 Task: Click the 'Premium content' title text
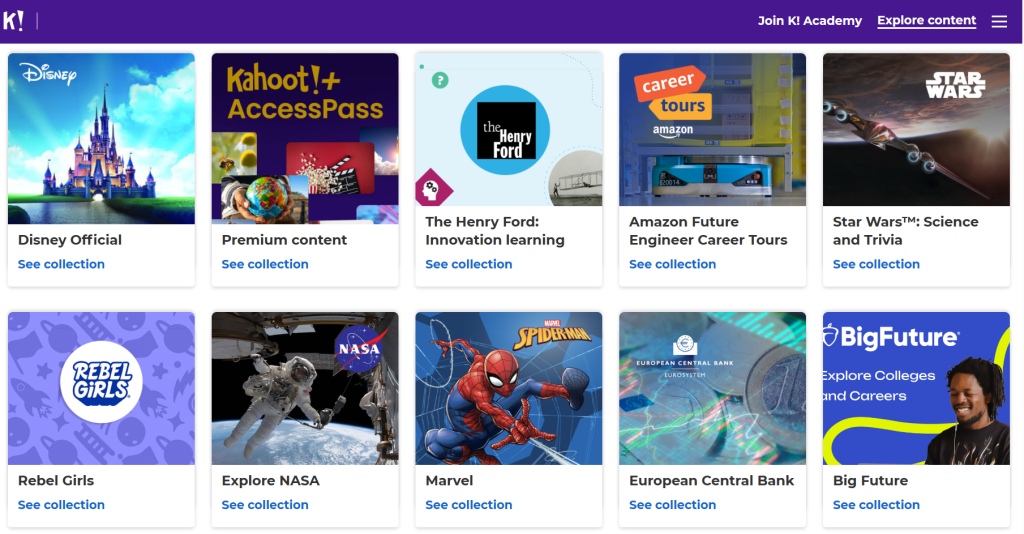pyautogui.click(x=284, y=240)
